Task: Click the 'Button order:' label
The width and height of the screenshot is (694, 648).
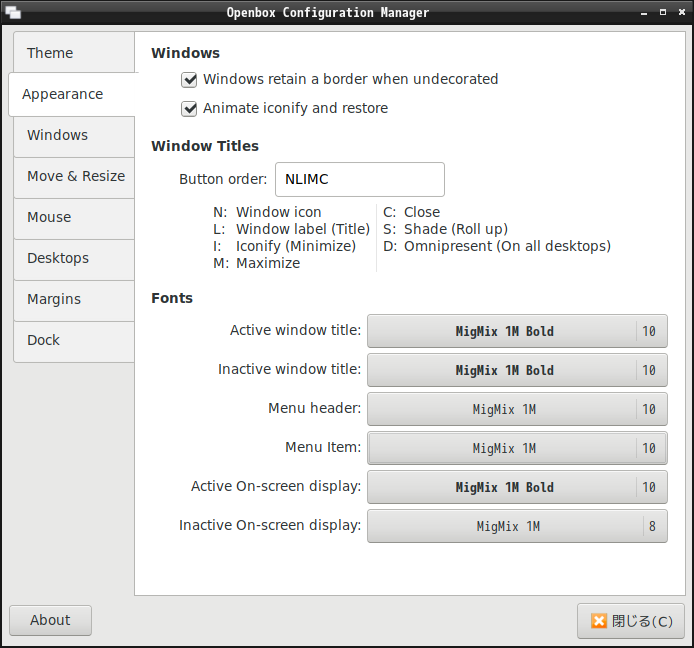Action: (x=223, y=179)
